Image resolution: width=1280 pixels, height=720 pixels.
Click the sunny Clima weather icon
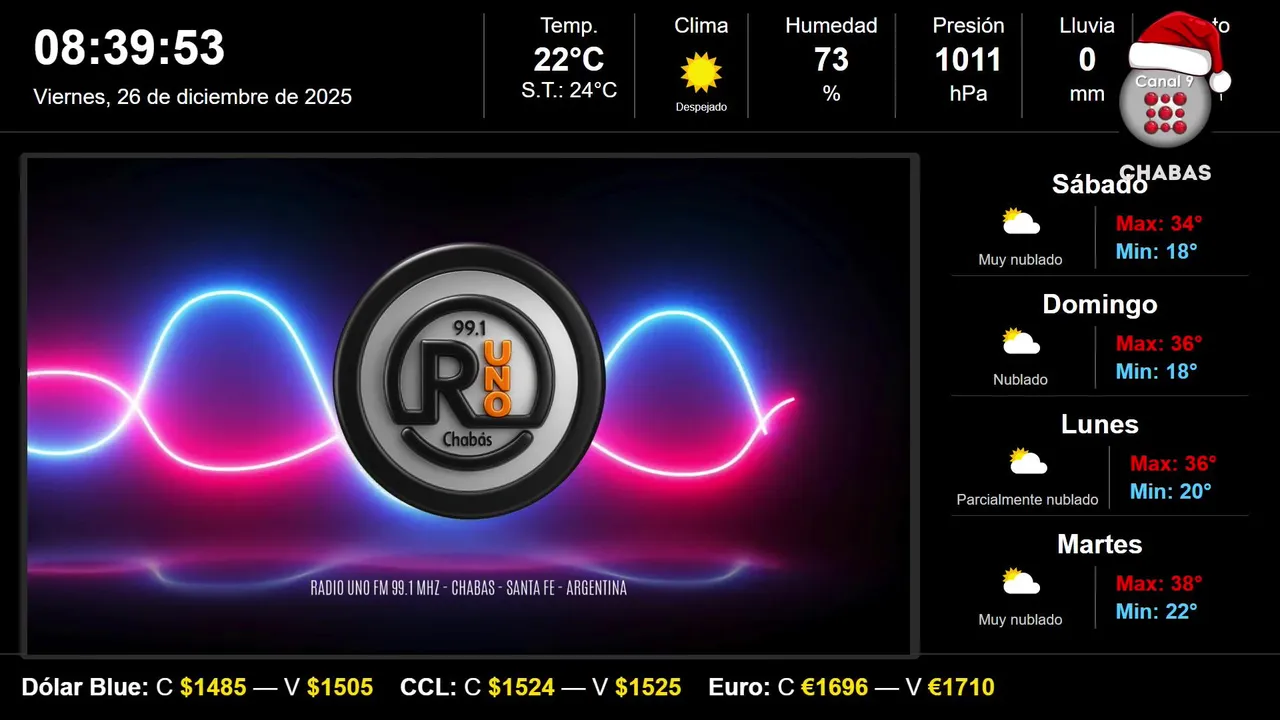pyautogui.click(x=701, y=72)
